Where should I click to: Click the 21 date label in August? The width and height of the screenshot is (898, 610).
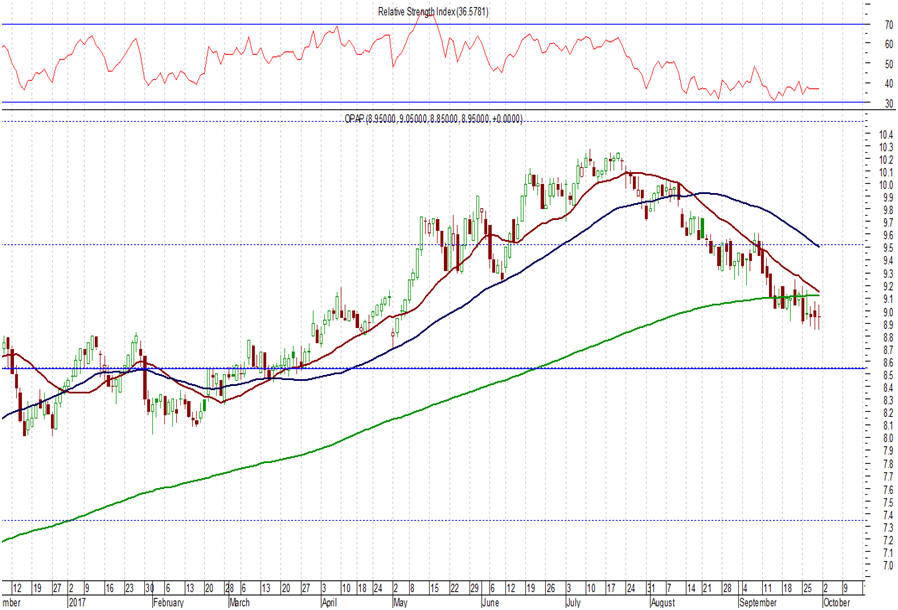(707, 588)
